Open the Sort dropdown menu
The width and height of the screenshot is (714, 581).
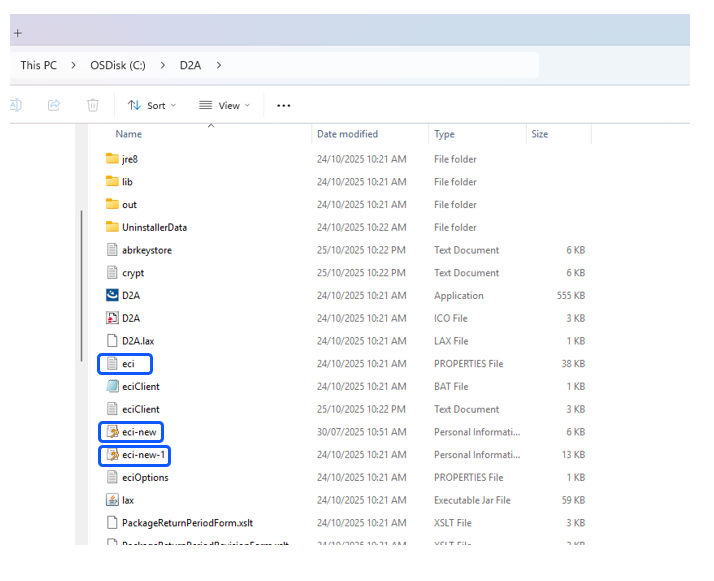152,105
